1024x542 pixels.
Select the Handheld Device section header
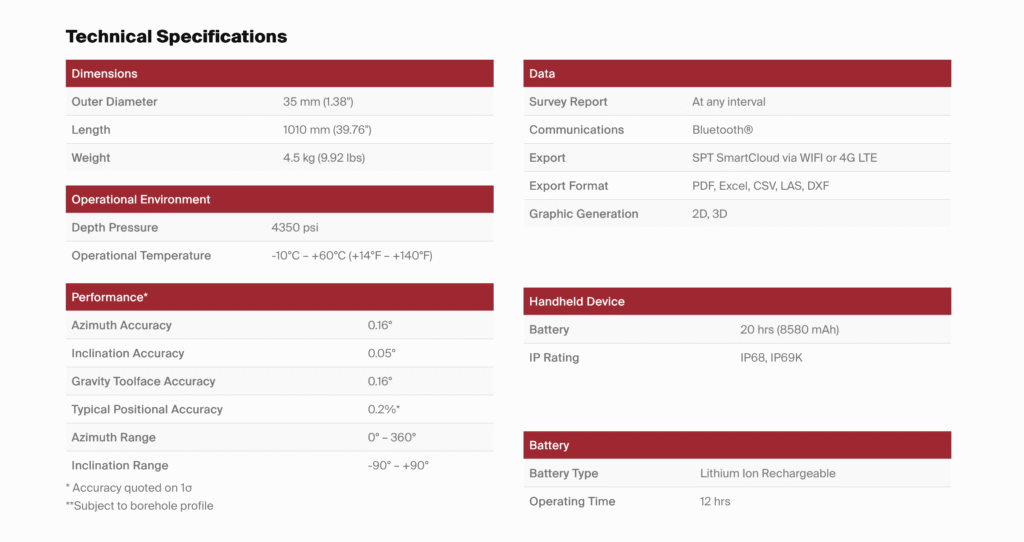(577, 302)
